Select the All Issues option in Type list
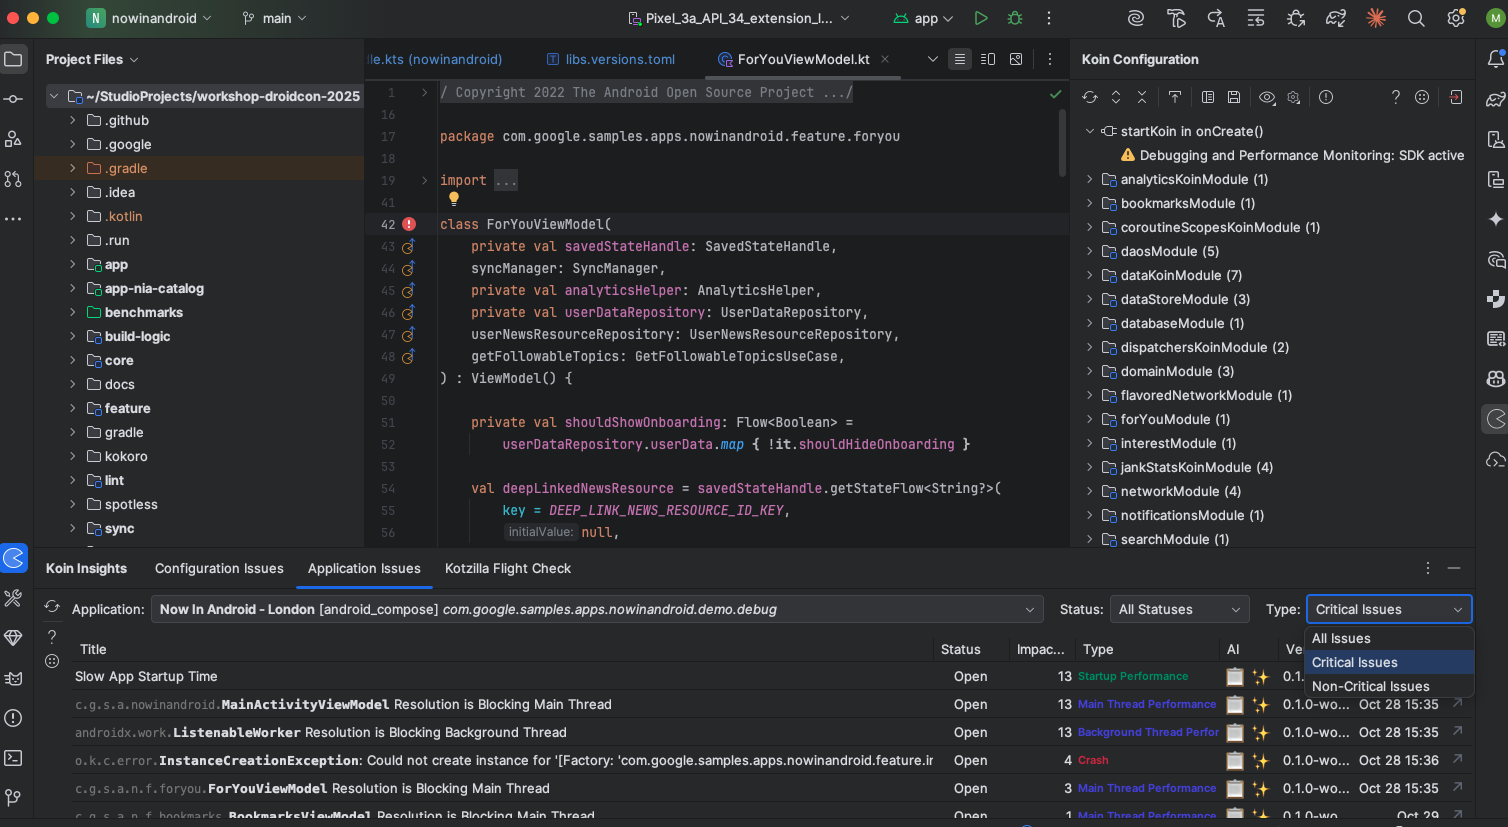The height and width of the screenshot is (827, 1508). coord(1341,638)
